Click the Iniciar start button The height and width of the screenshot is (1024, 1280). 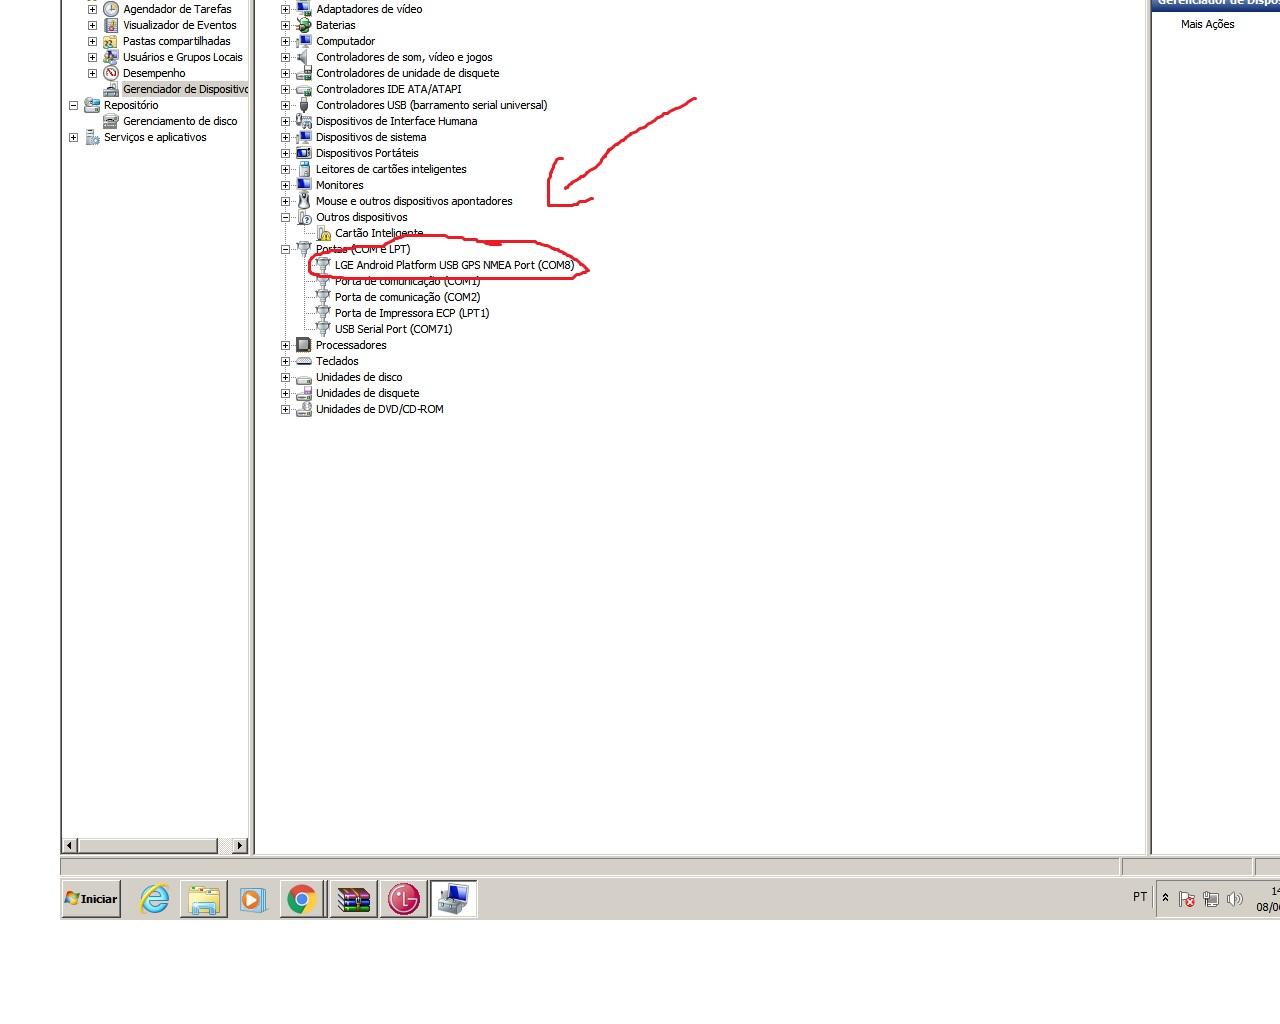click(91, 899)
